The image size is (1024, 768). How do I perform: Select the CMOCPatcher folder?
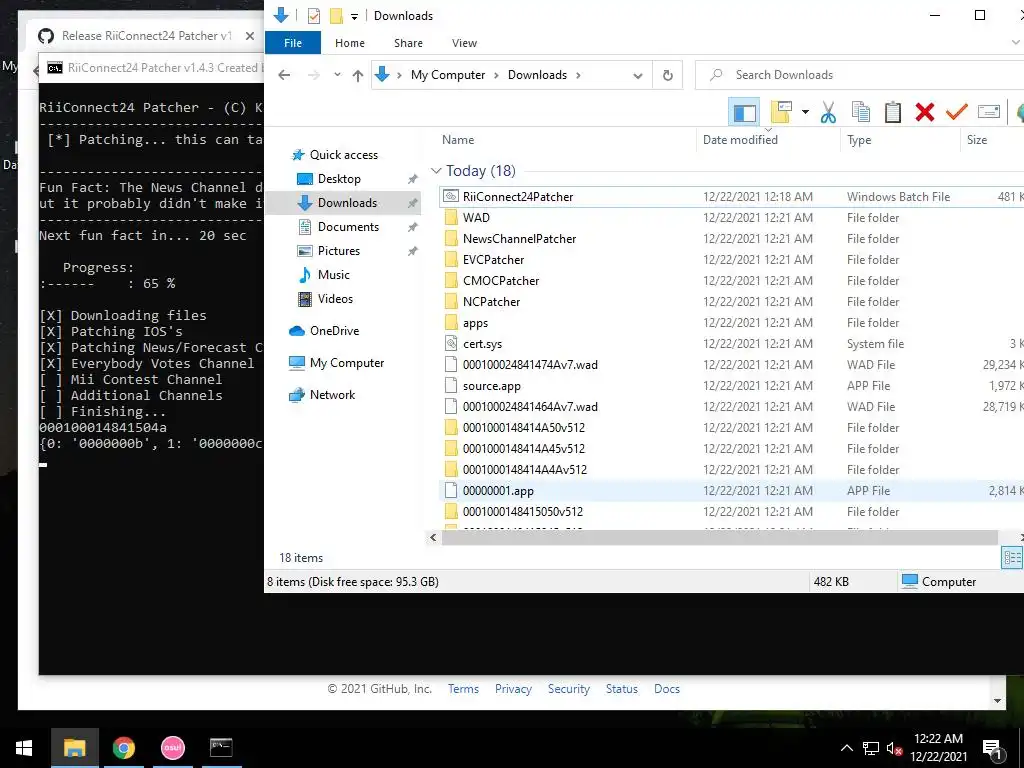click(501, 281)
